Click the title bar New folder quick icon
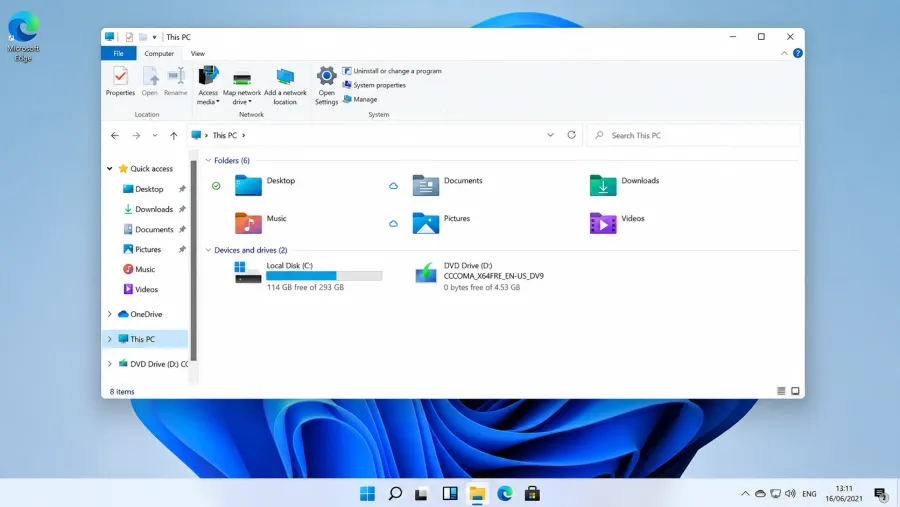900x507 pixels. [143, 37]
